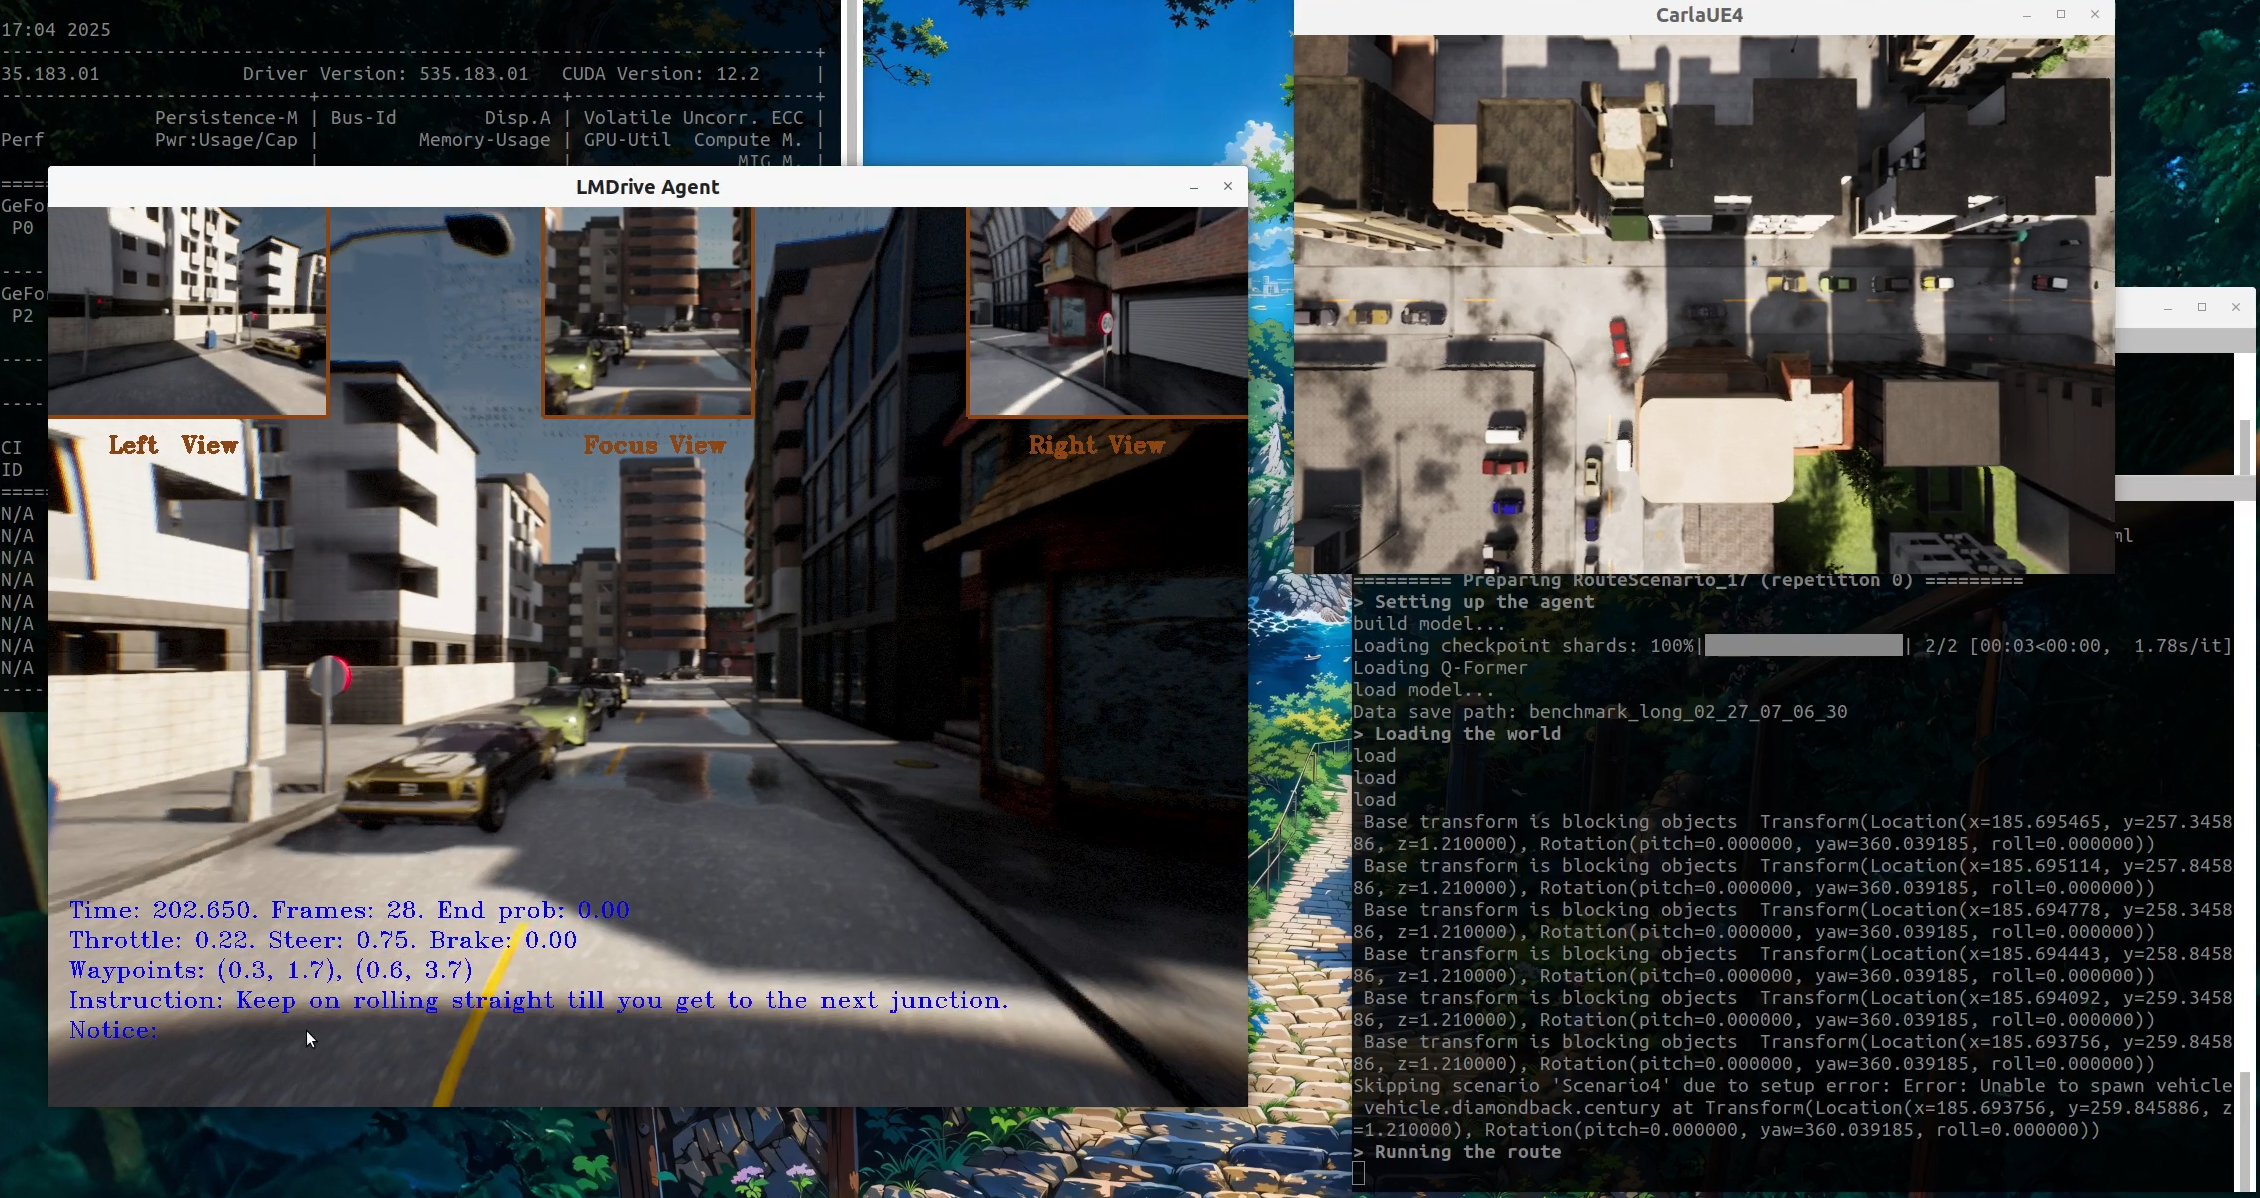Click the Instruction text line in LMDrive overlay
2260x1198 pixels.
coord(538,1000)
